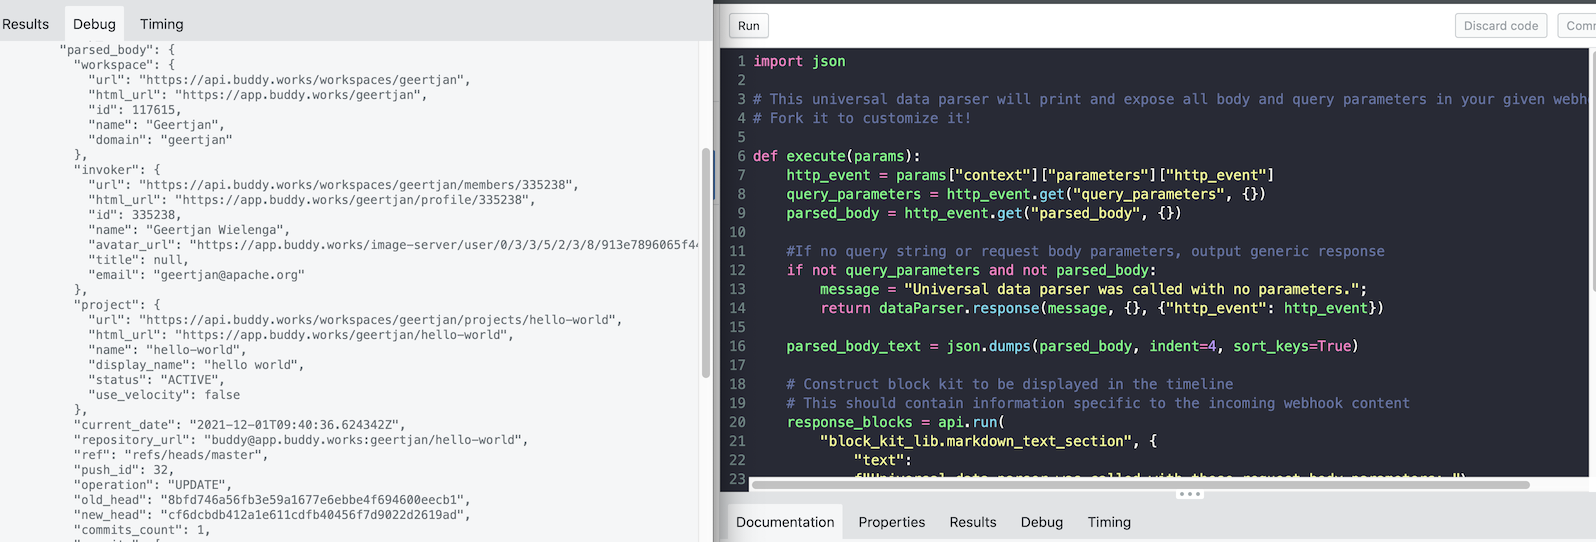Click line 6 'def execute(params):'

coord(836,156)
